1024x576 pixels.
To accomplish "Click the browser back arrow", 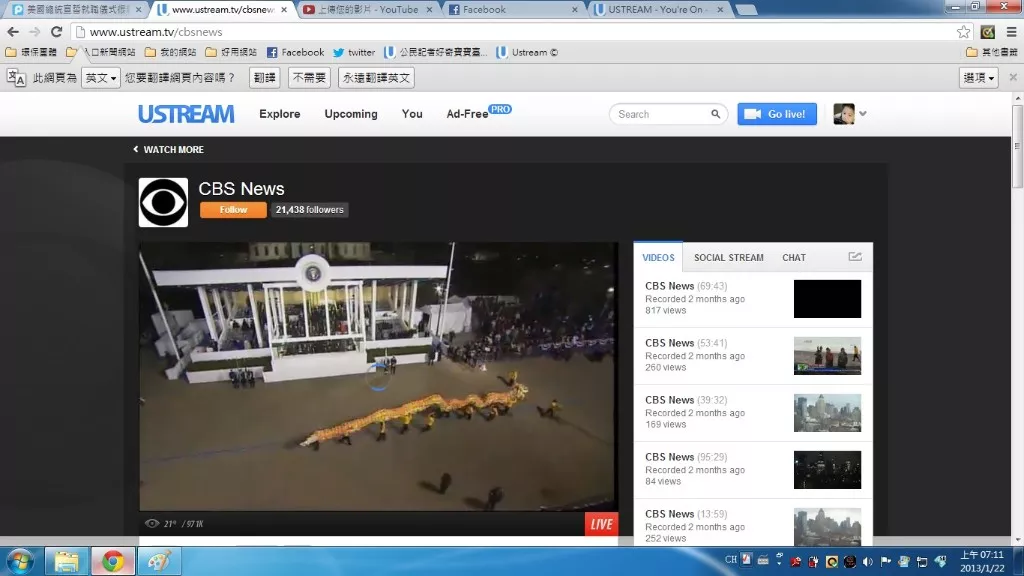I will [13, 31].
